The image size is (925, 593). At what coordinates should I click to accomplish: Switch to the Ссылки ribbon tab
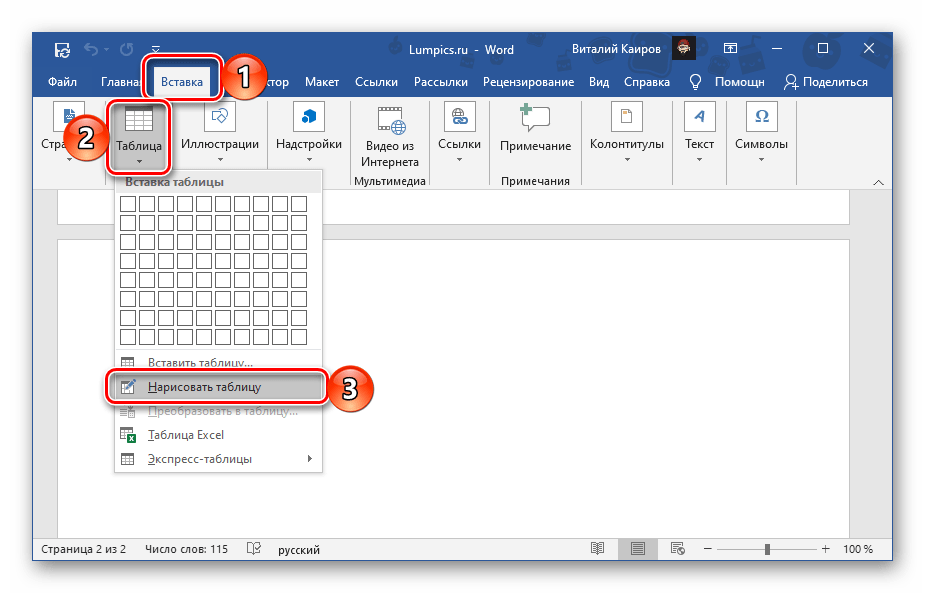click(376, 82)
